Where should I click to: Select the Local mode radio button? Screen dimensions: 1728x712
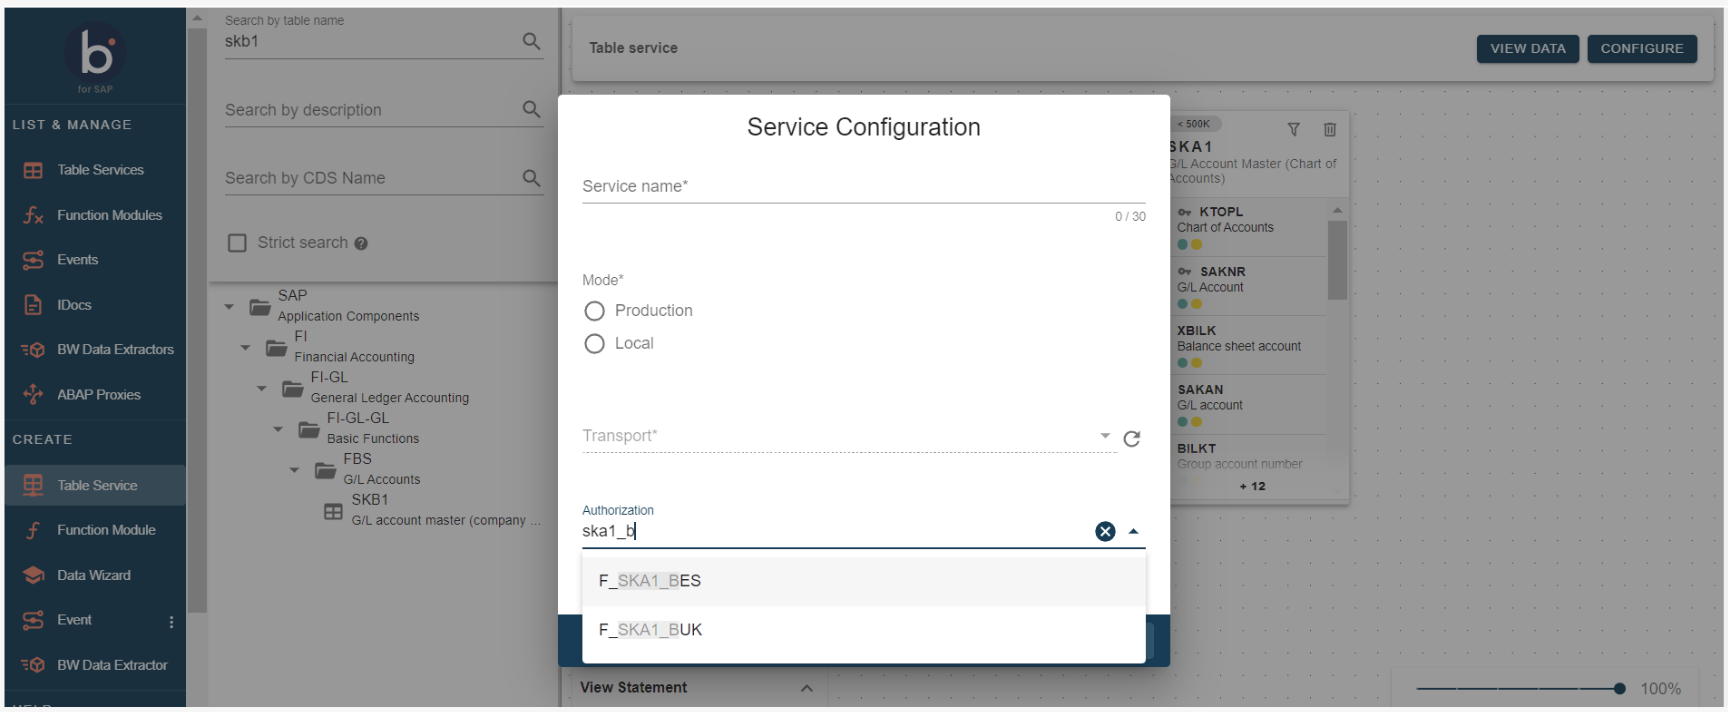click(594, 344)
